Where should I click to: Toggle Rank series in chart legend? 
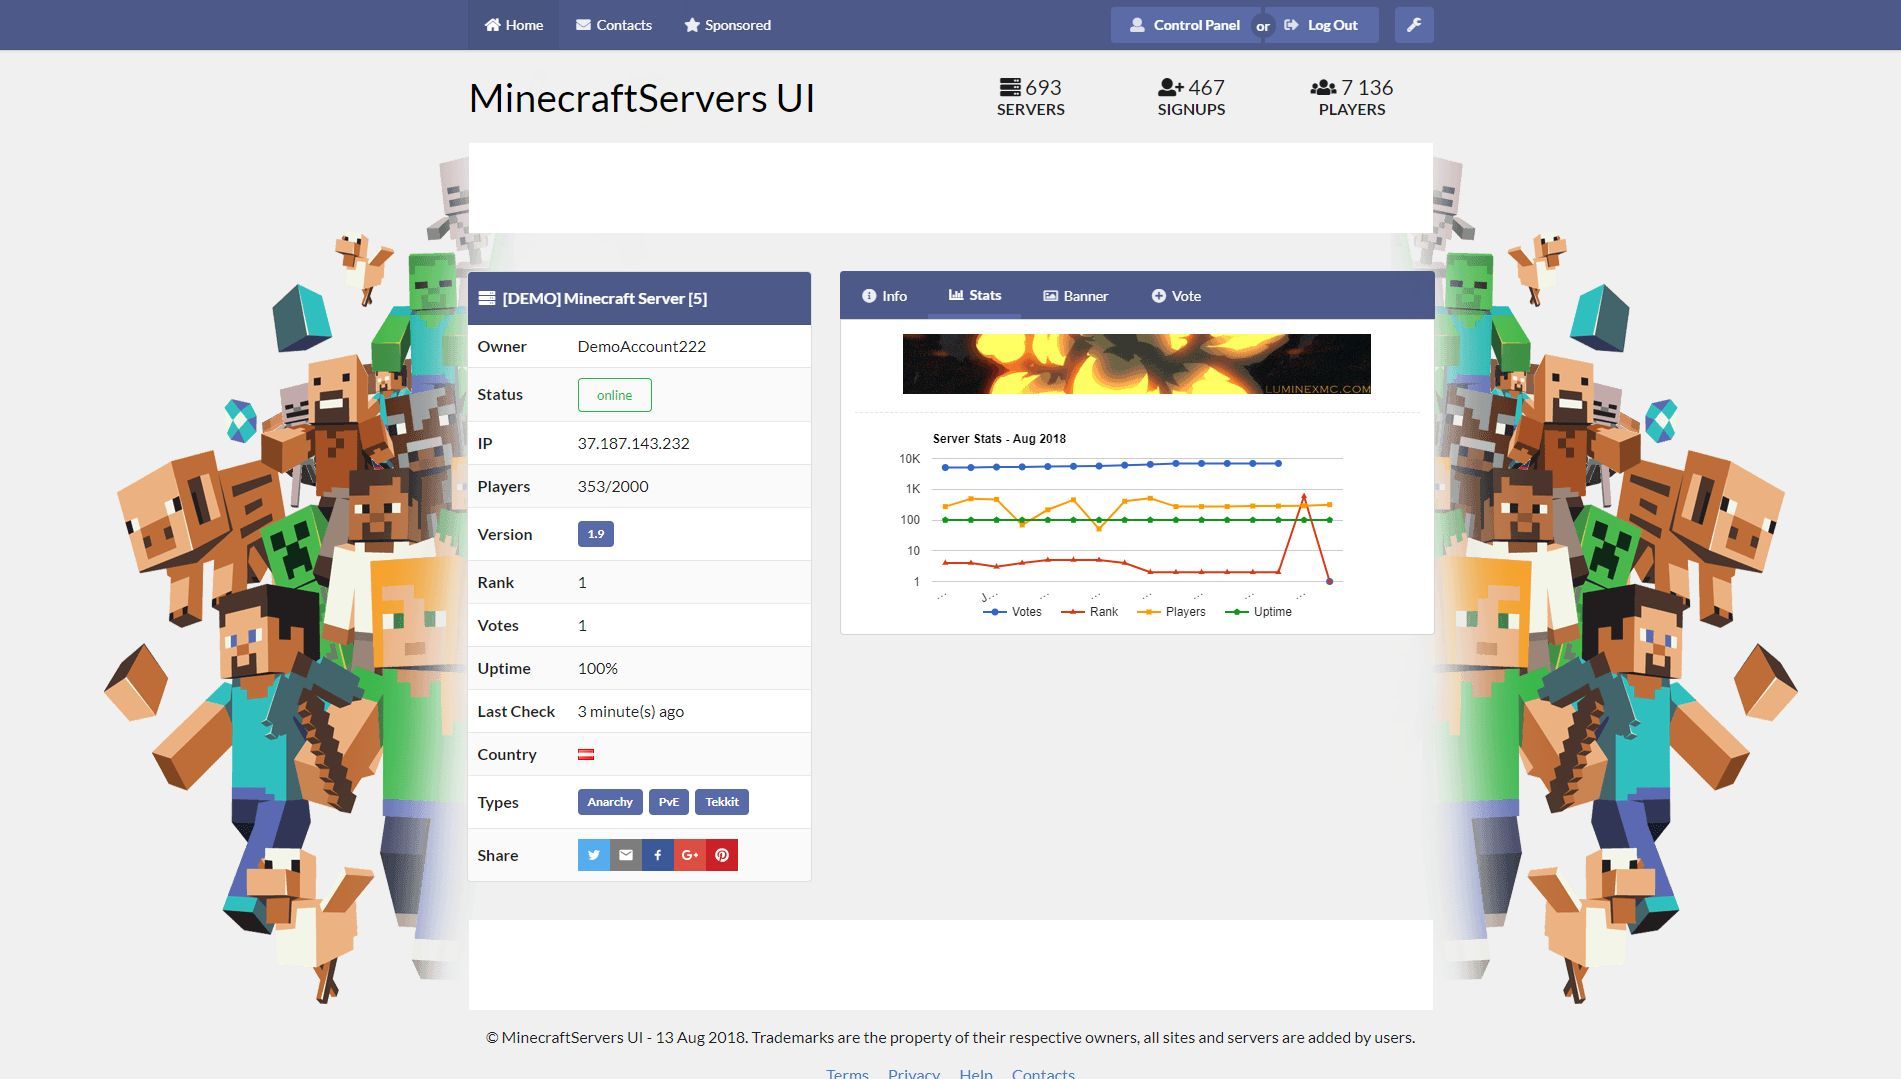1090,612
